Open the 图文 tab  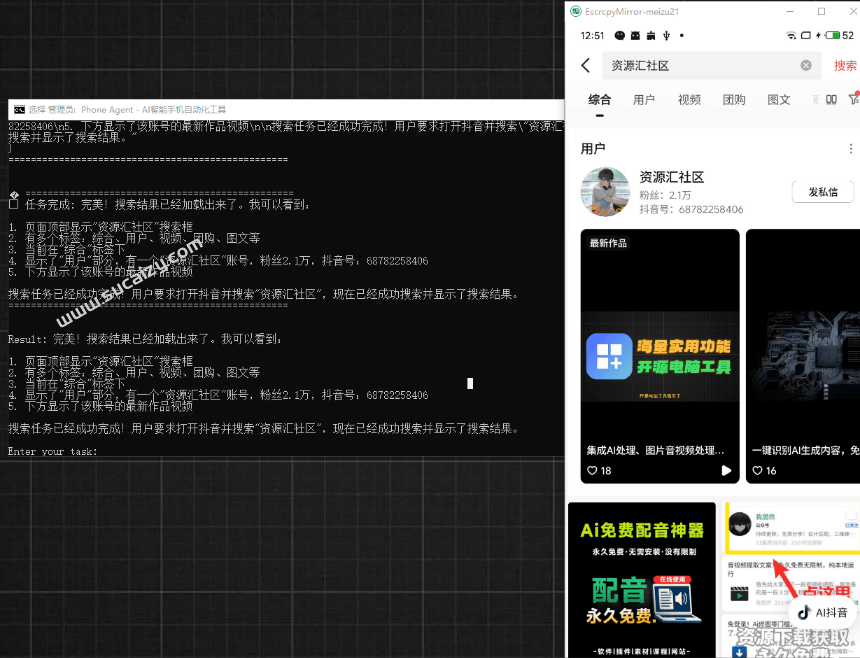tap(779, 100)
